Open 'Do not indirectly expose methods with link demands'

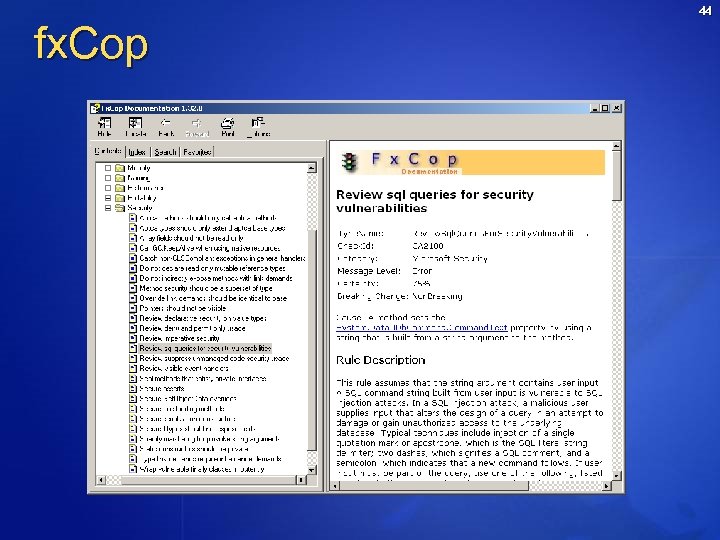(216, 278)
